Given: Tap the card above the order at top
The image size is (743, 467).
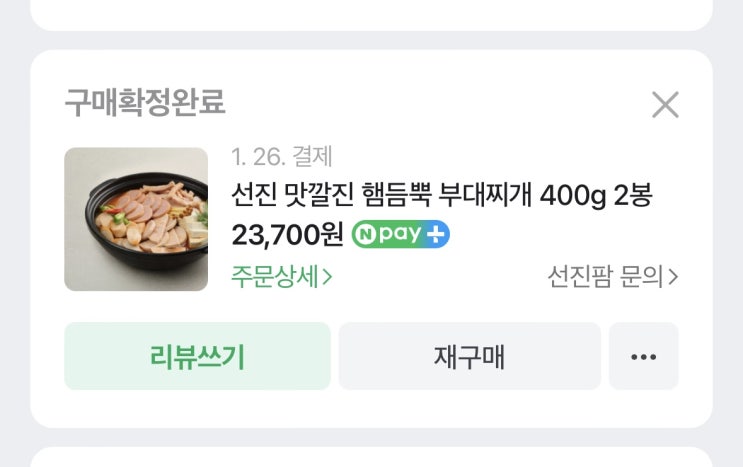Looking at the screenshot, I should click(372, 14).
